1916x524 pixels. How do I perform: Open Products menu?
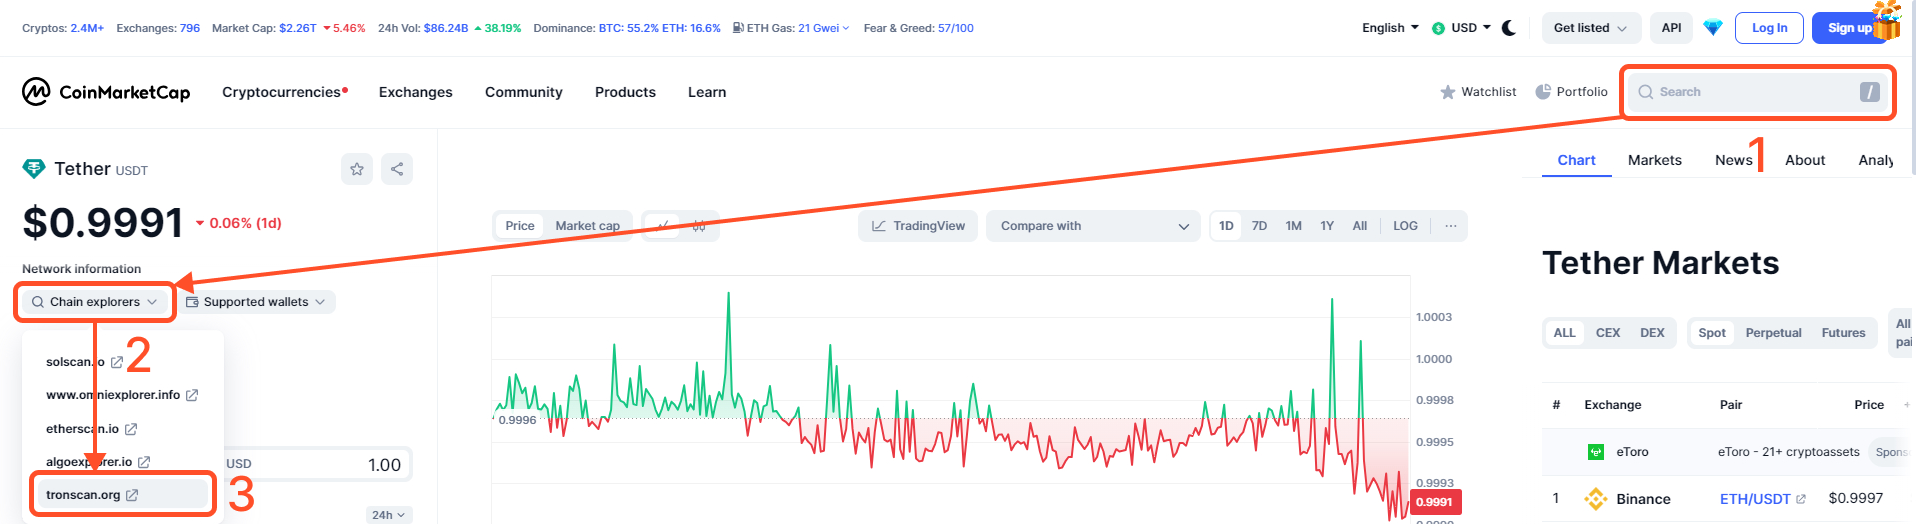[x=625, y=92]
